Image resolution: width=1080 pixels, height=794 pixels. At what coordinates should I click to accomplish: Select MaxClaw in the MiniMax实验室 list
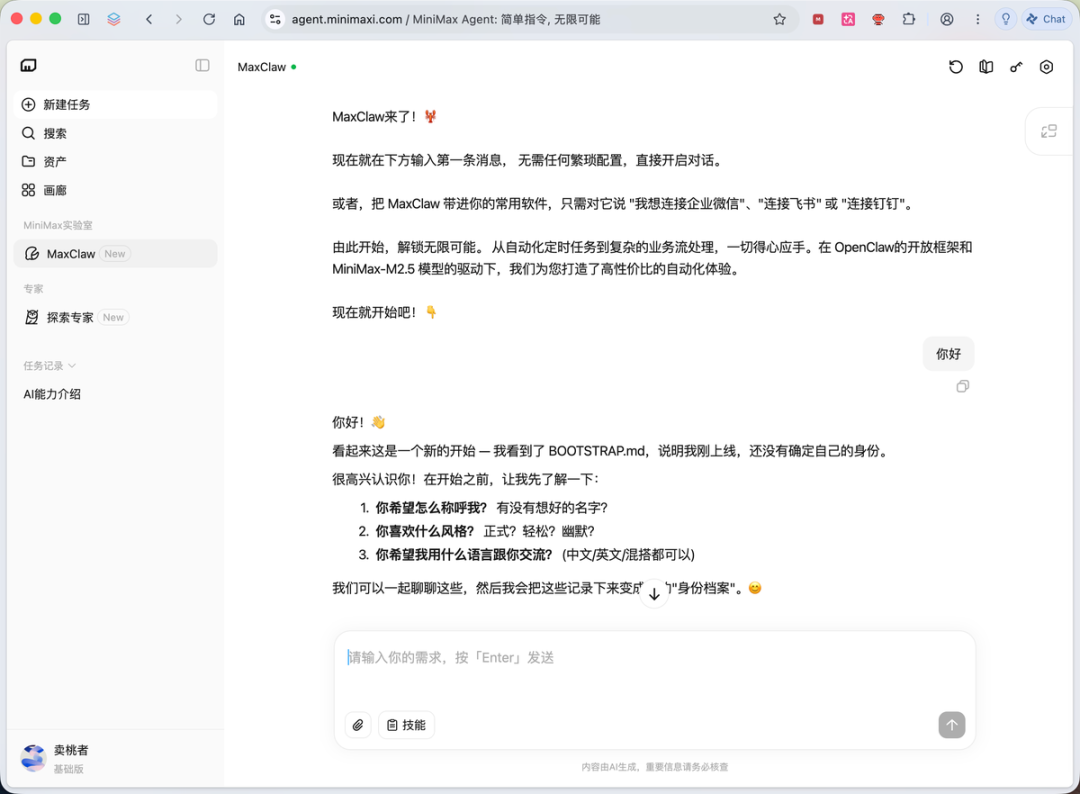[115, 253]
